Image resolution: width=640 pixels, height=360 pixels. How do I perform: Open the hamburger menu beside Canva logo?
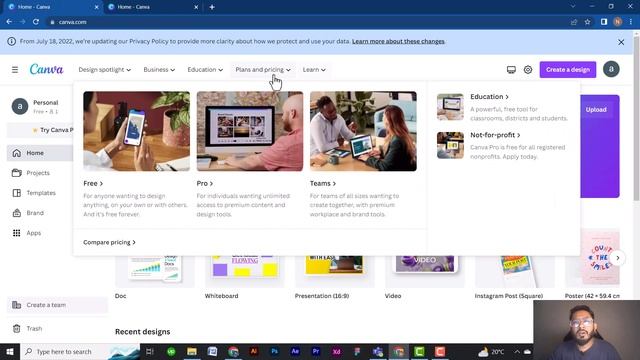tap(15, 70)
